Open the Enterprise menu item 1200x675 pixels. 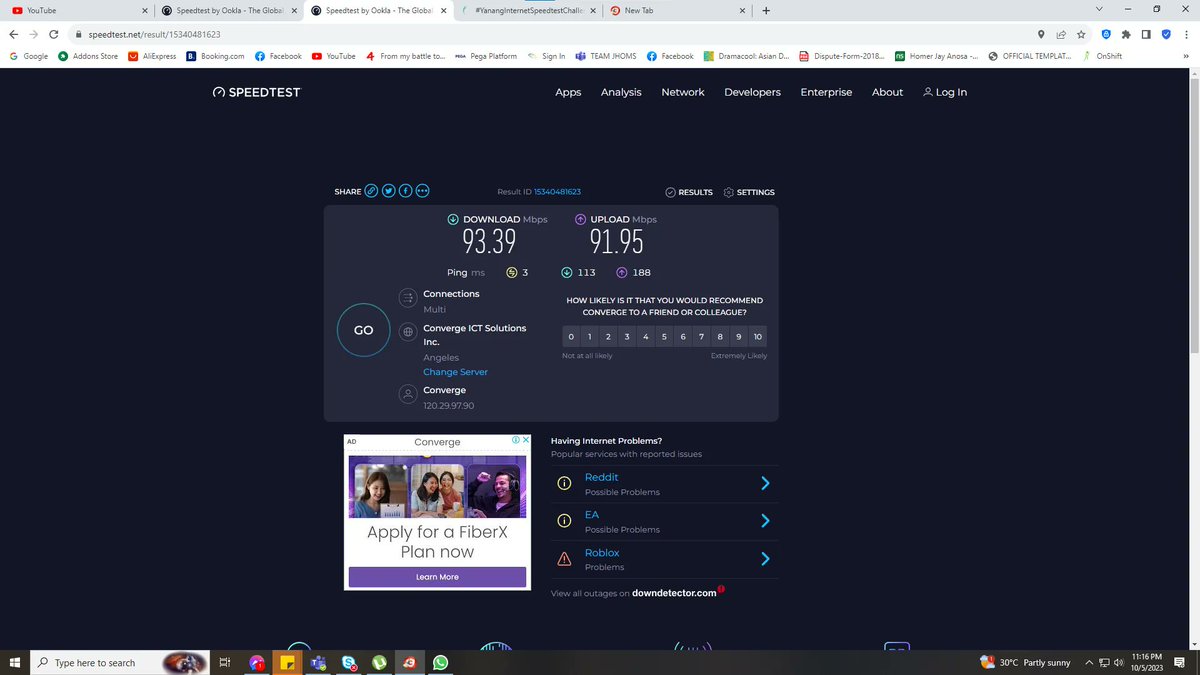[x=826, y=92]
